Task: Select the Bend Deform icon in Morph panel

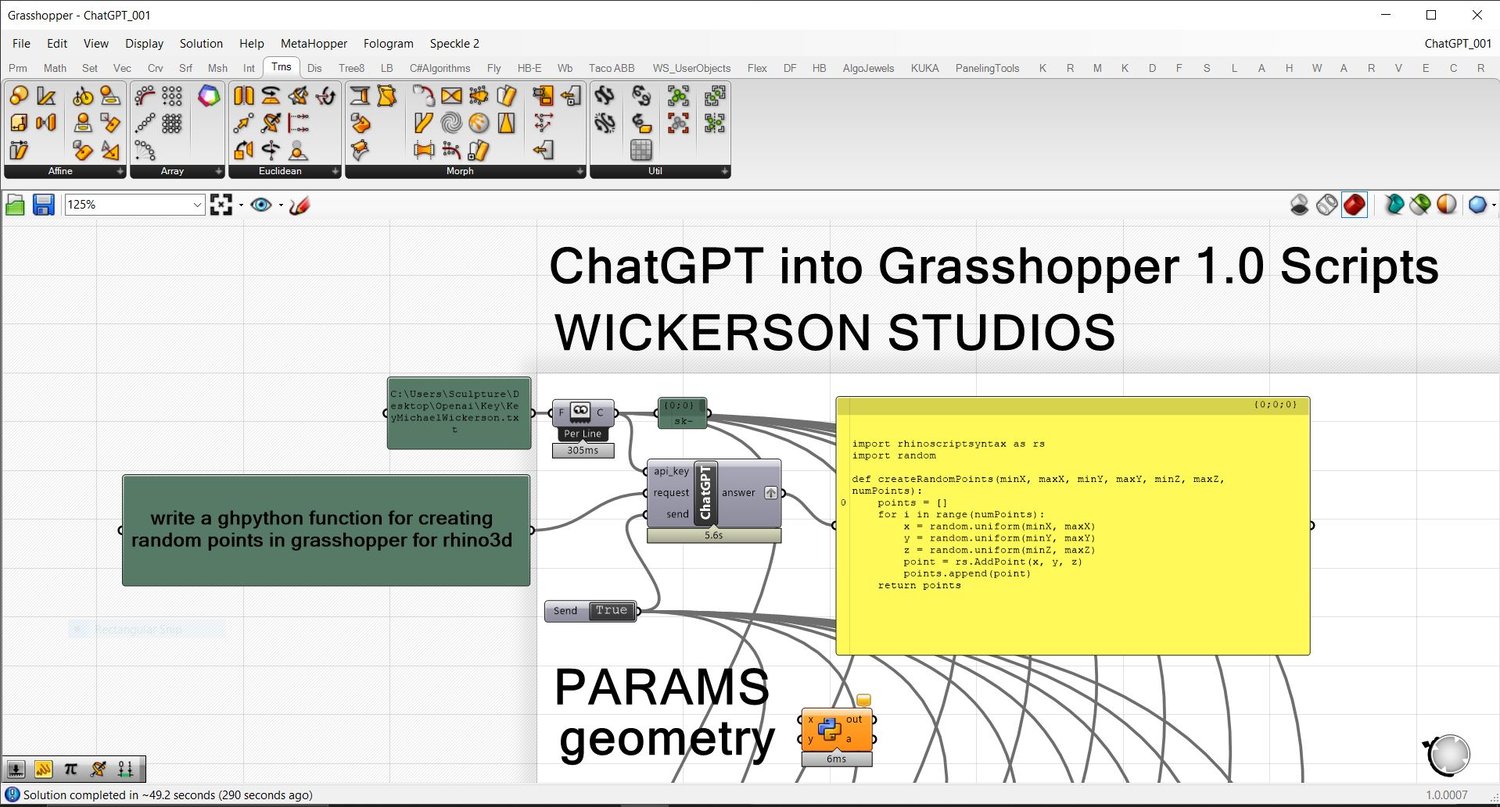Action: [x=424, y=97]
